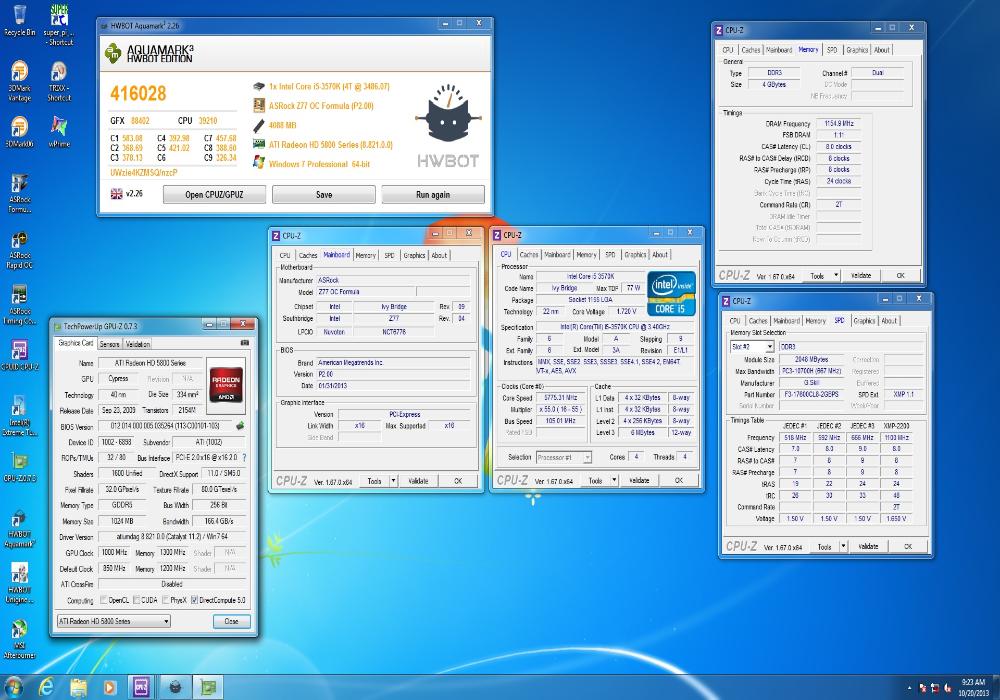Click the 416028 Aquamark score
This screenshot has width=1000, height=700.
point(138,94)
